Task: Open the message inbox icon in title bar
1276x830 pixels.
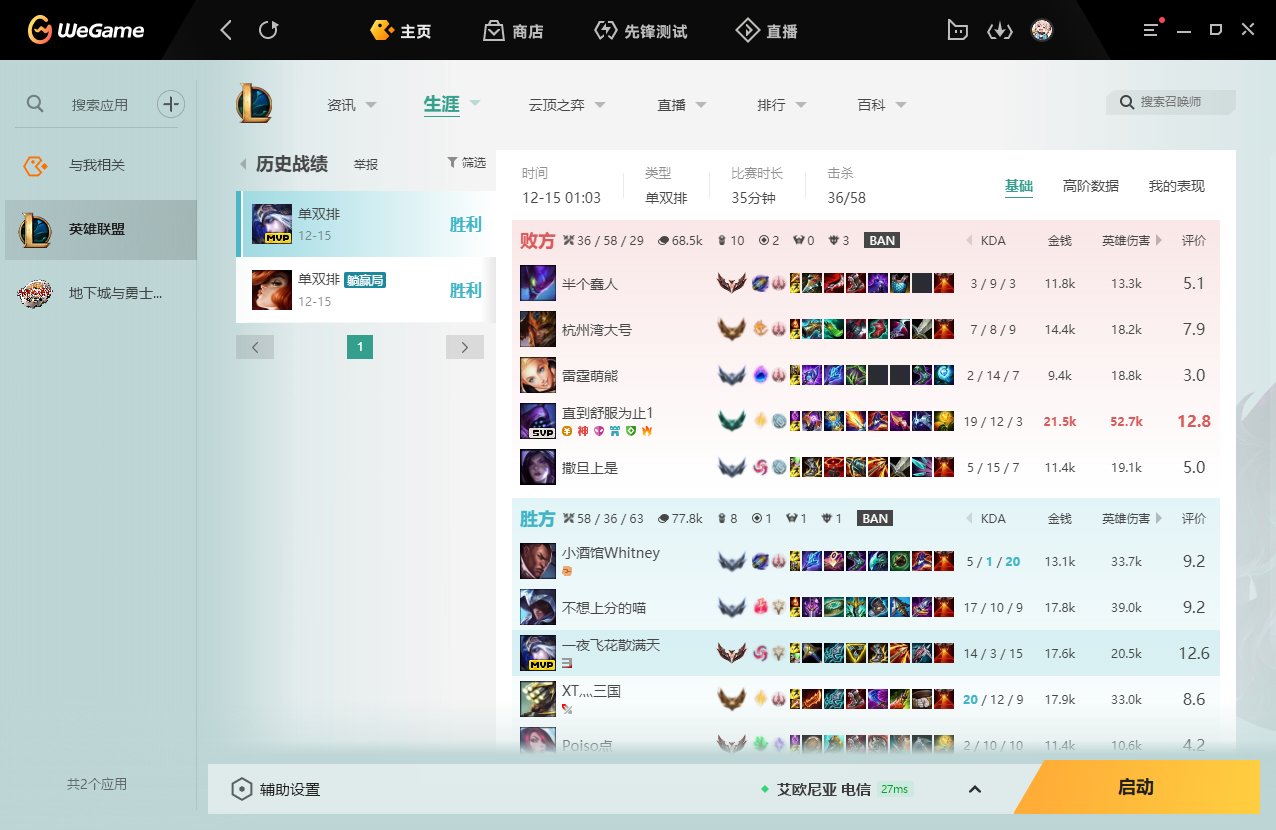Action: (x=958, y=30)
